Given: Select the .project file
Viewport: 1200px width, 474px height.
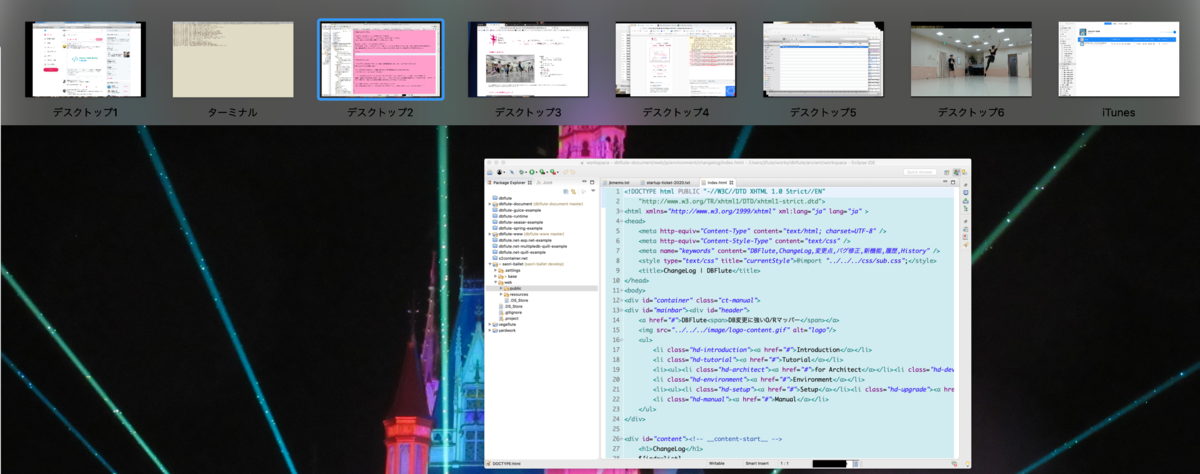Looking at the screenshot, I should point(511,318).
